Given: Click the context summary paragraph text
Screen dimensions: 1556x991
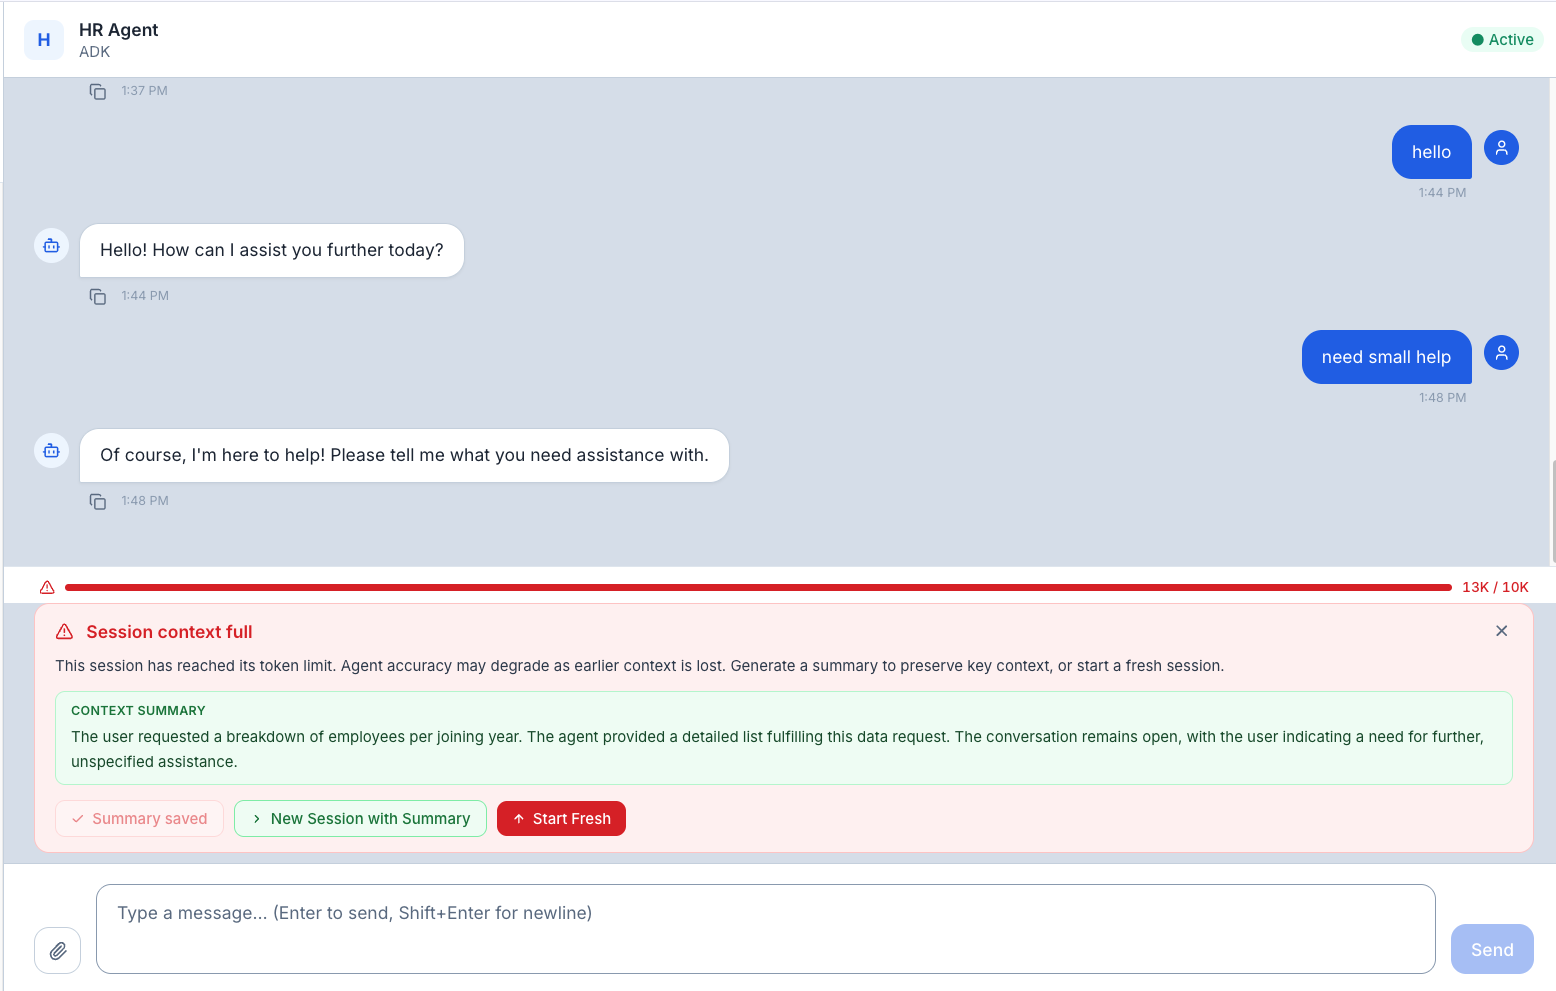Looking at the screenshot, I should [x=777, y=749].
